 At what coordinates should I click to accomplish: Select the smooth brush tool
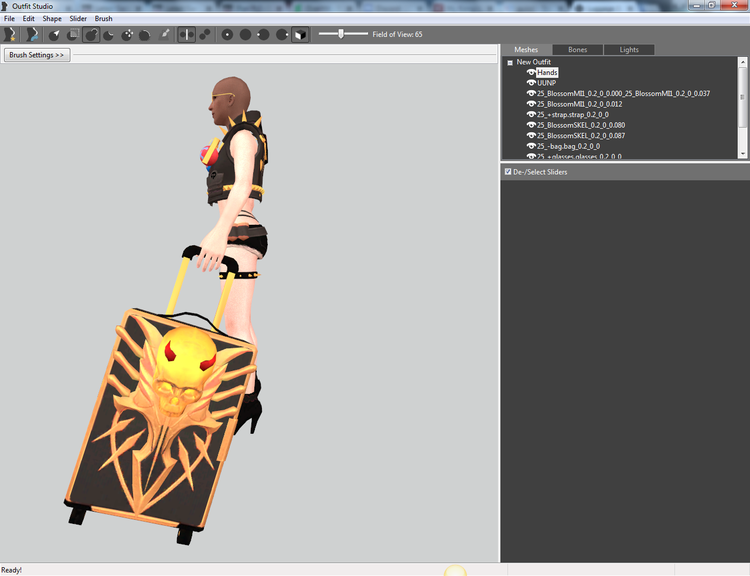(145, 34)
